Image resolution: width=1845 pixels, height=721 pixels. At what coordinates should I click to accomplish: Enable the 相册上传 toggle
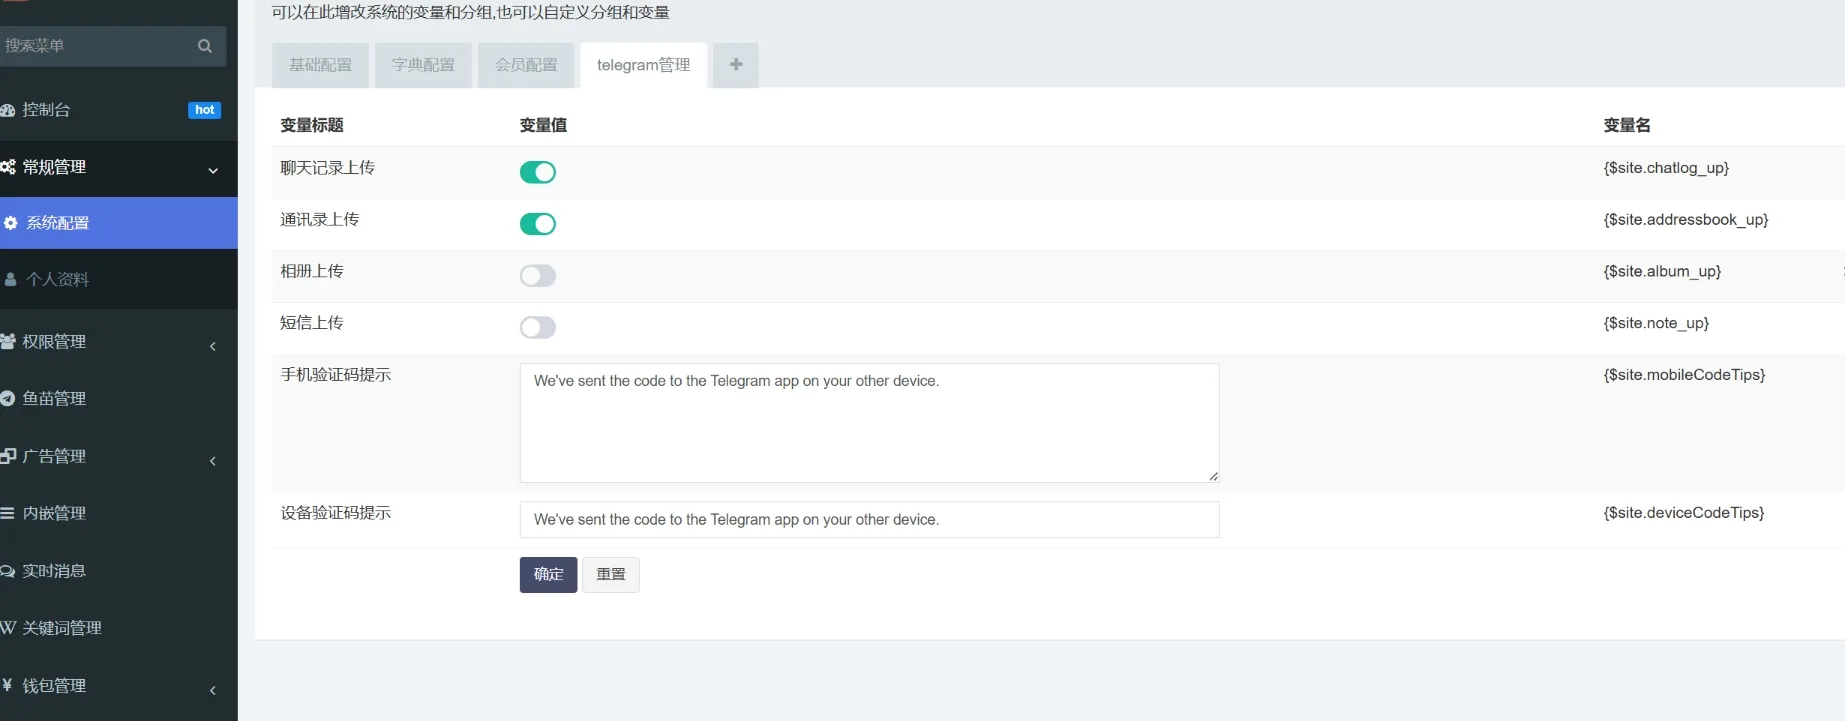point(537,276)
